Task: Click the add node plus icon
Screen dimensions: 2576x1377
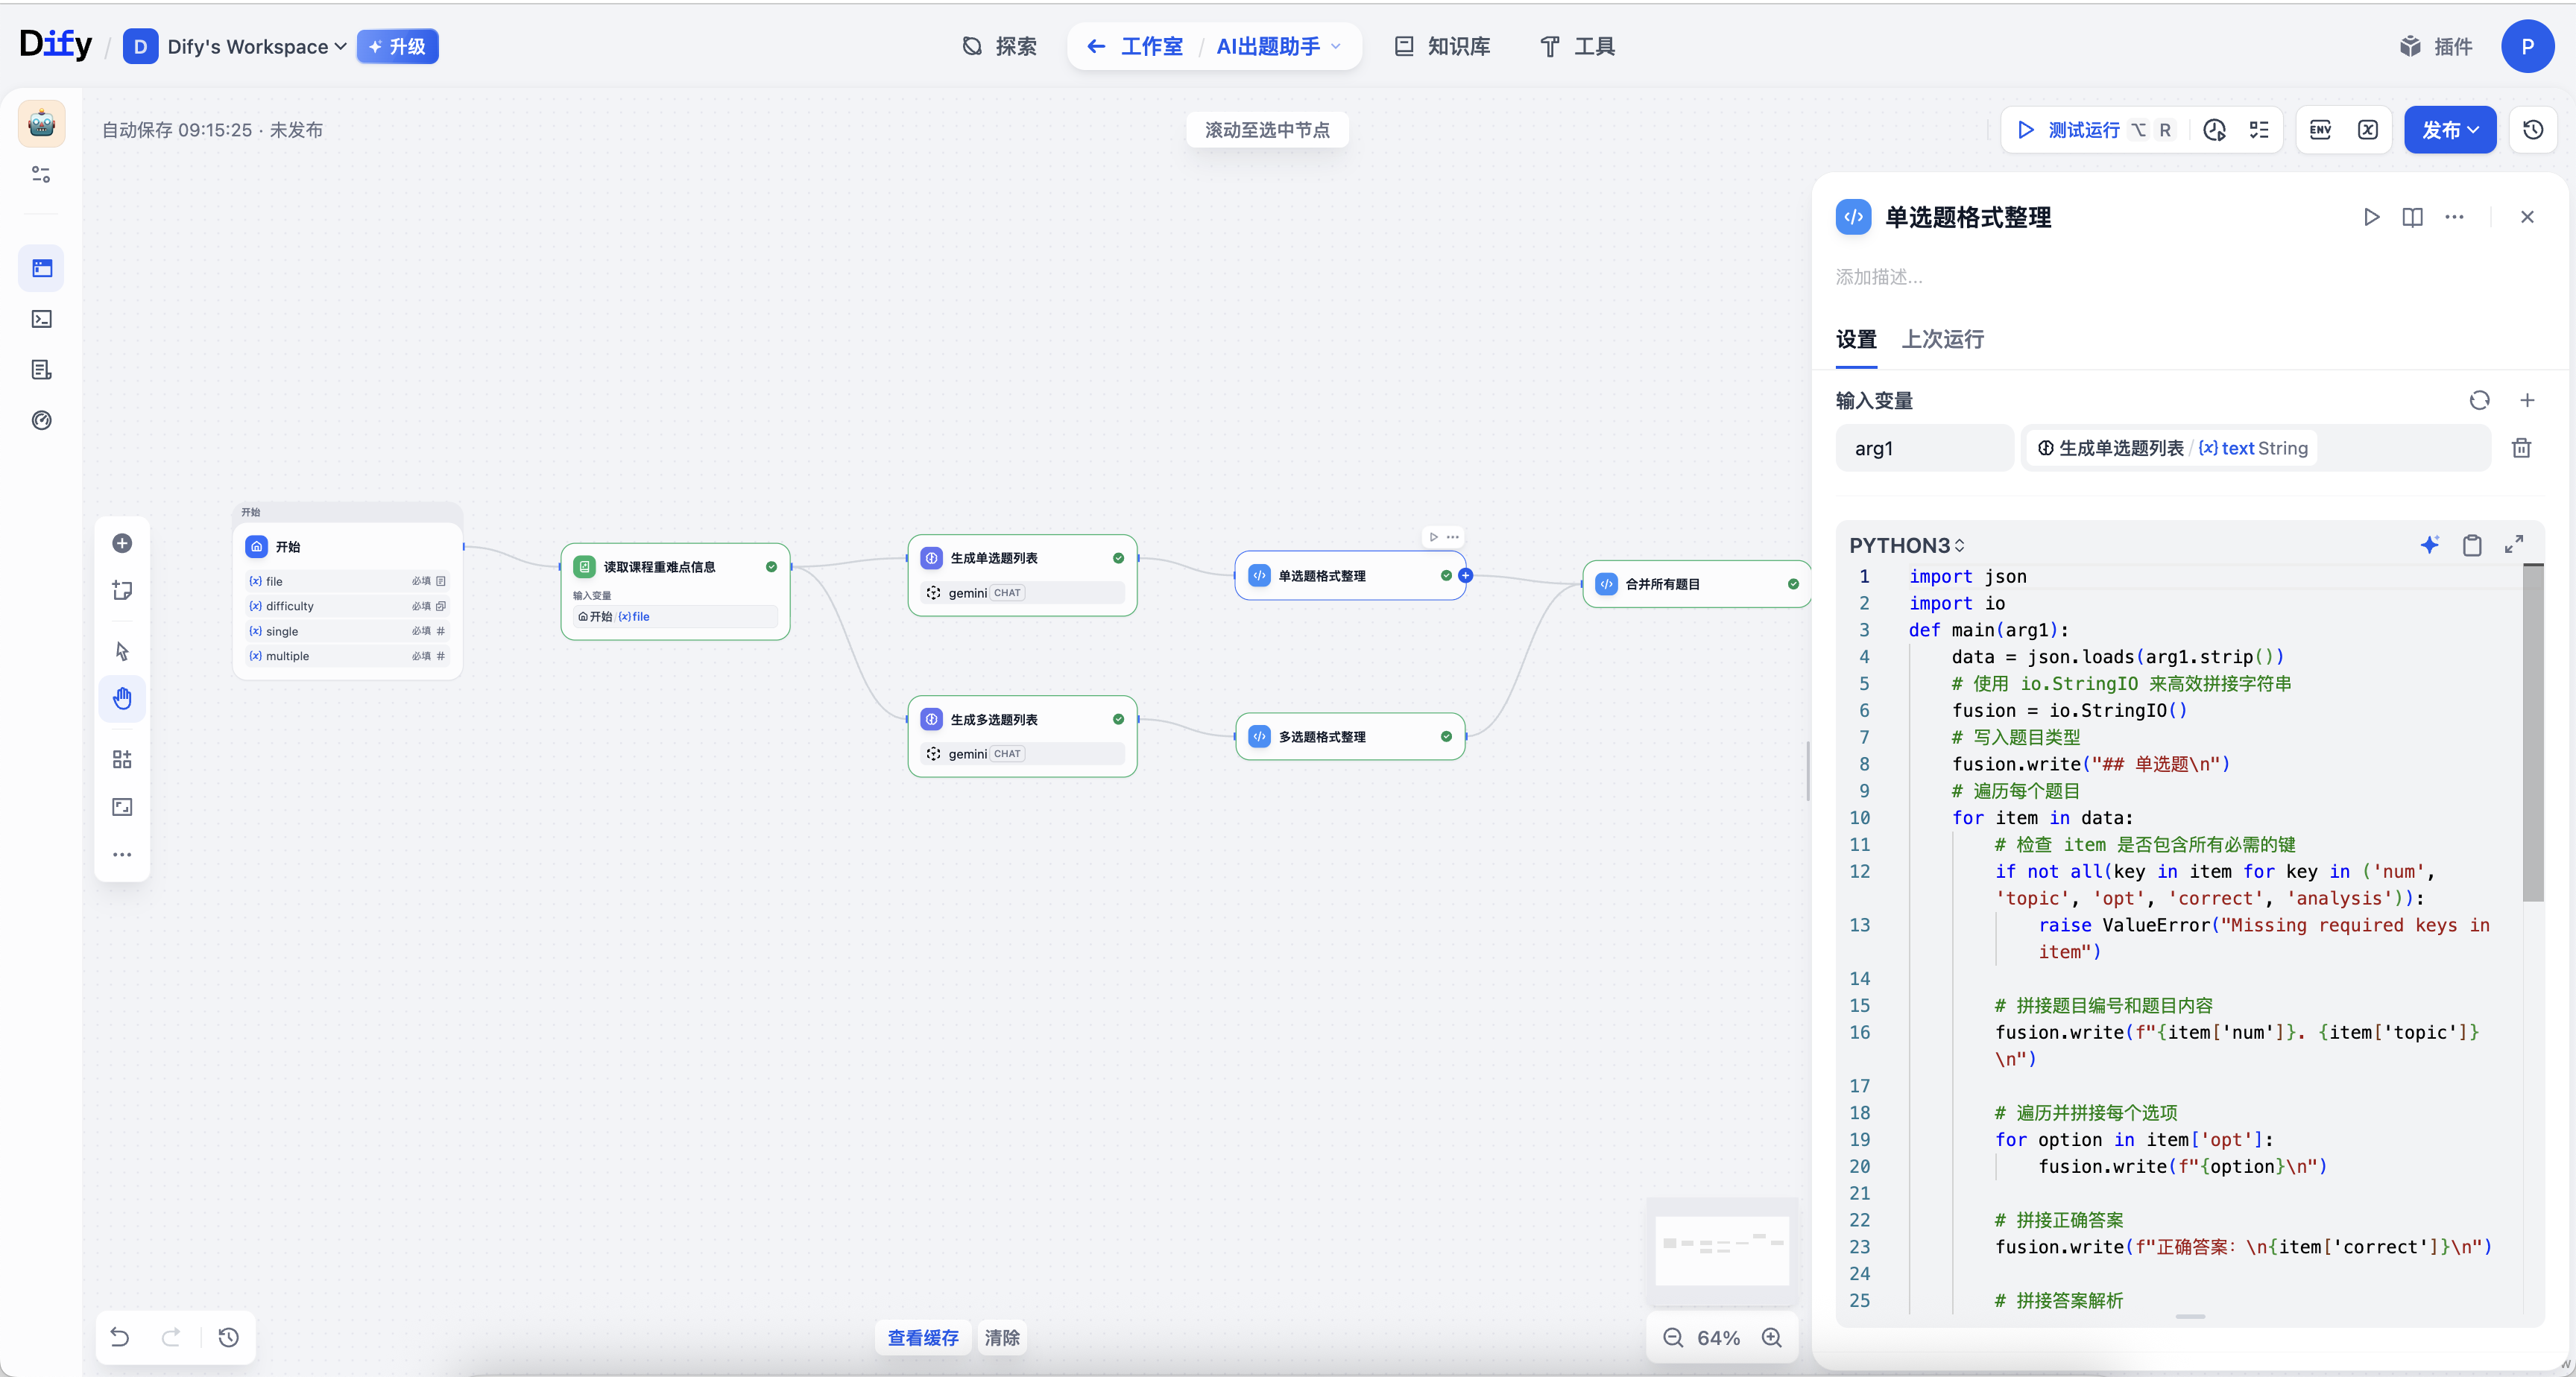Action: (122, 543)
